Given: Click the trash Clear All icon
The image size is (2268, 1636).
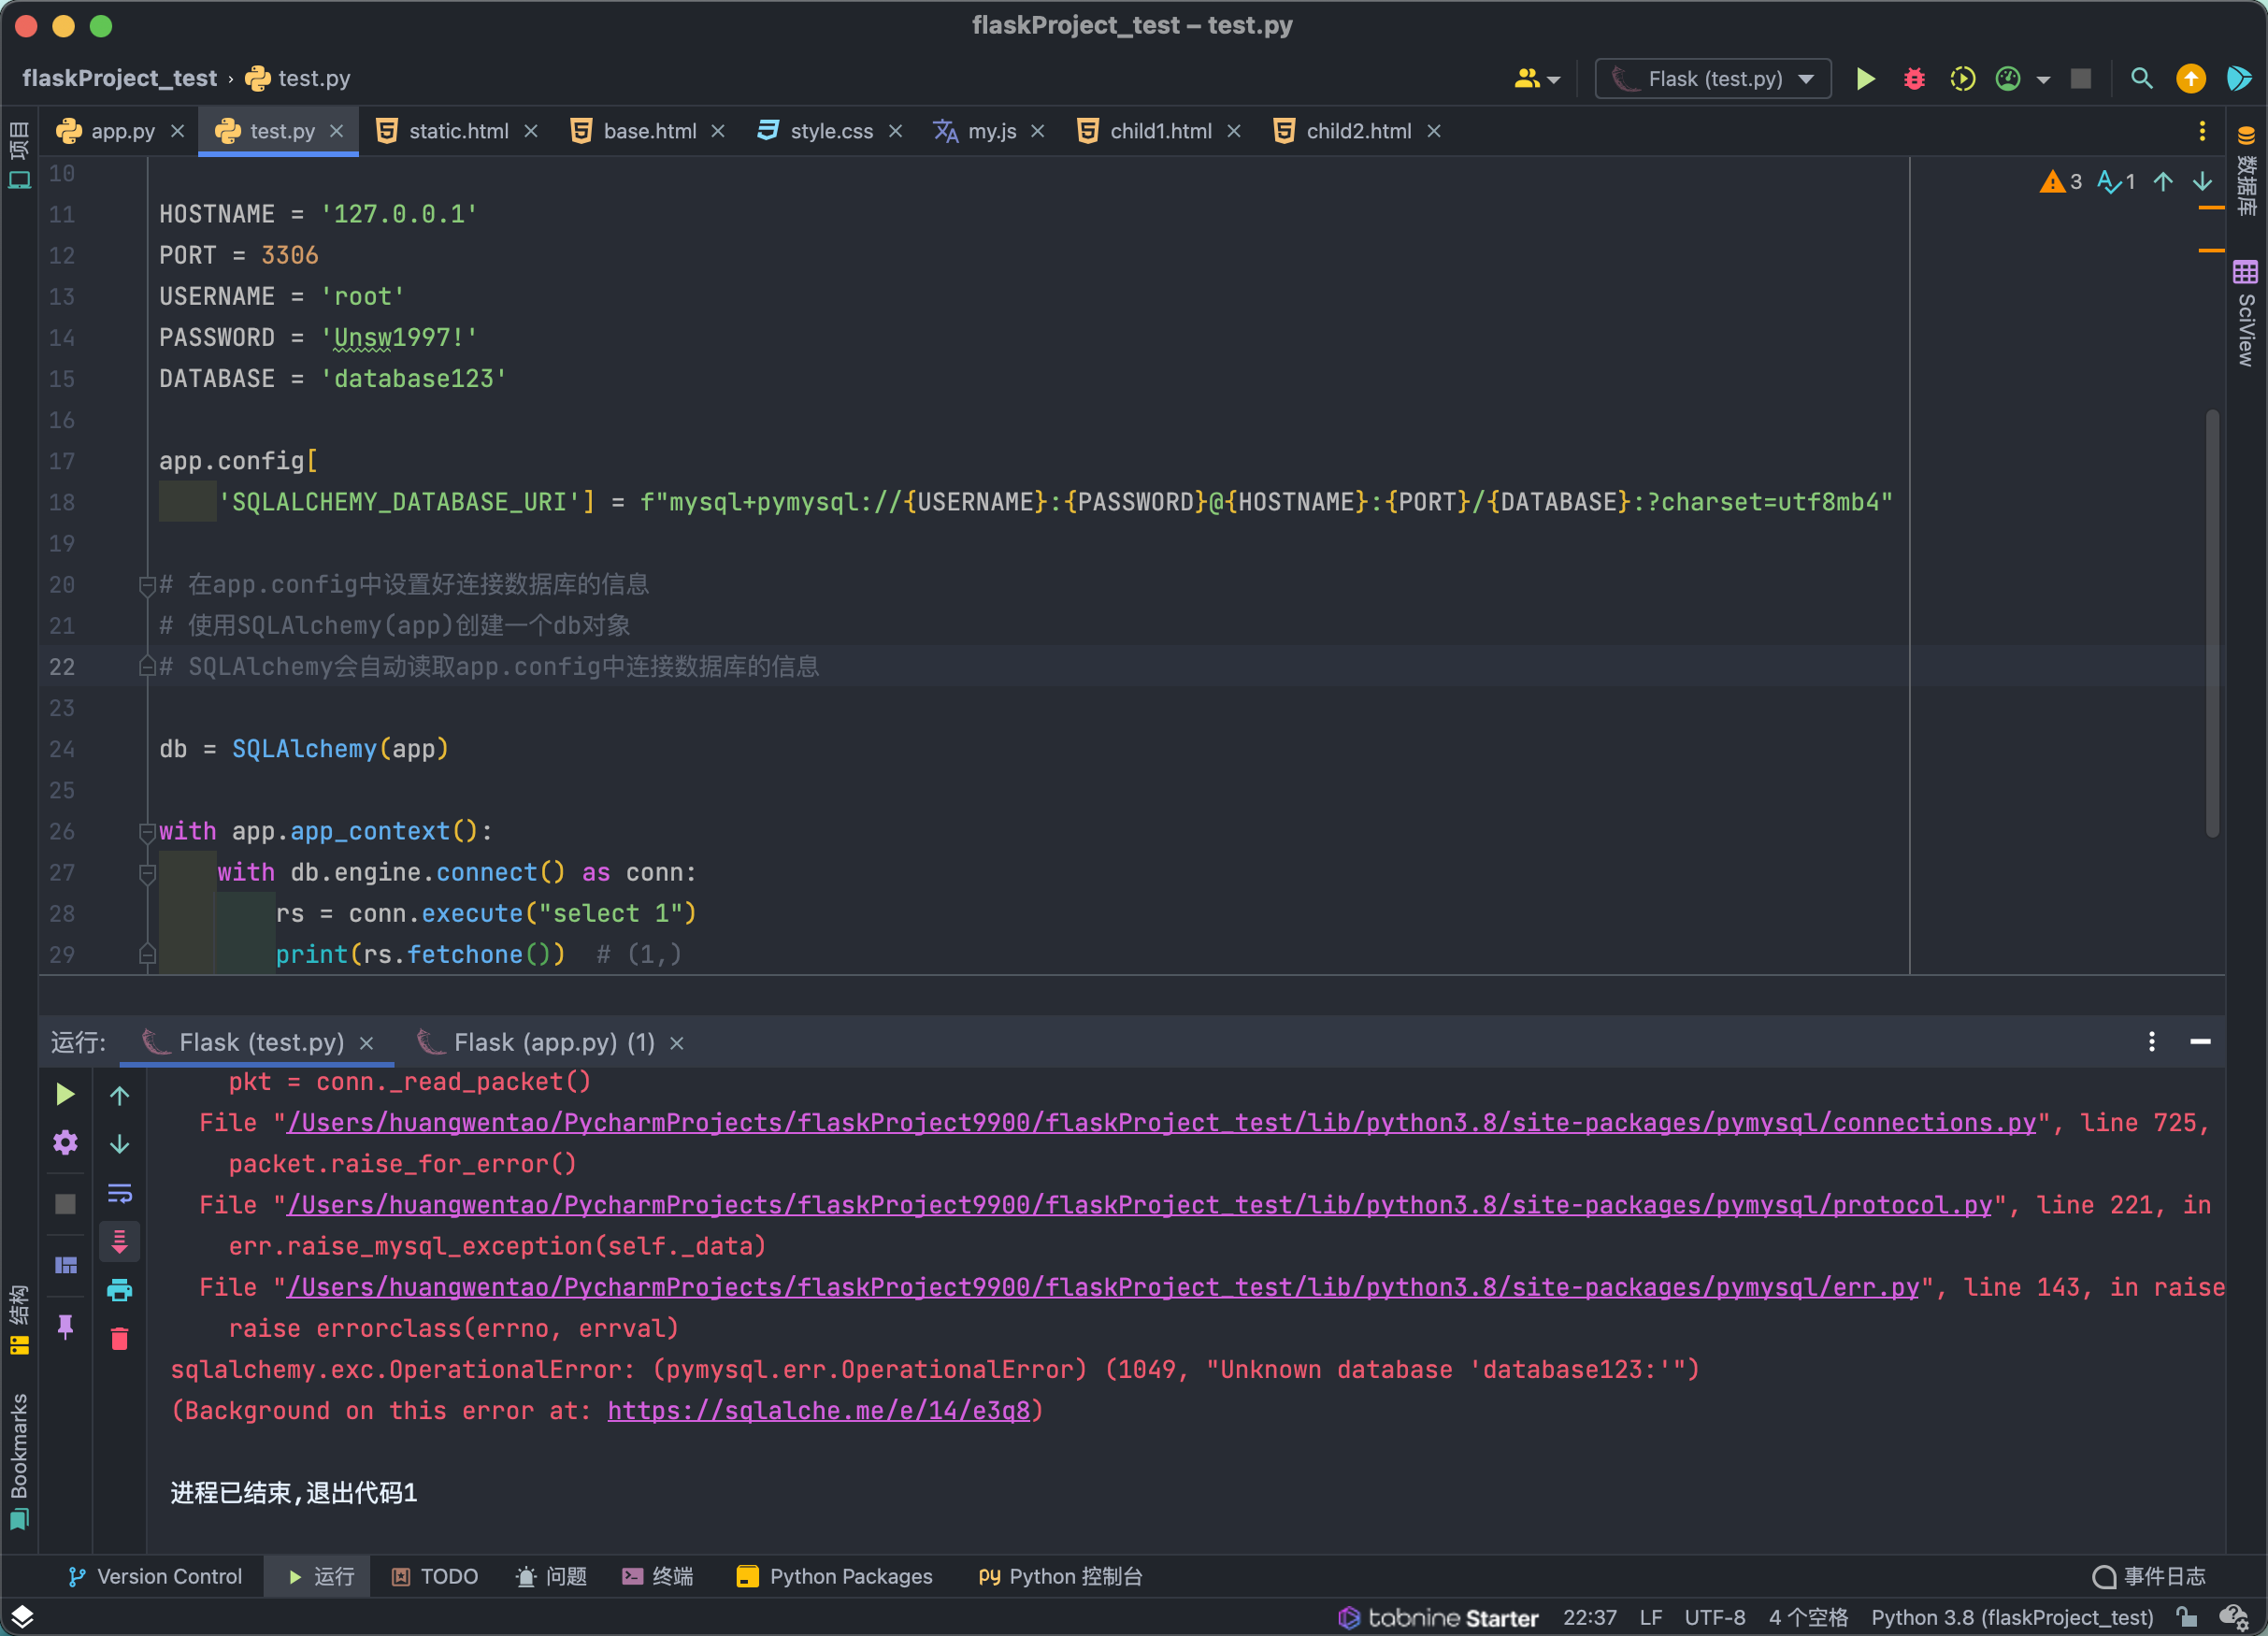Looking at the screenshot, I should coord(119,1339).
